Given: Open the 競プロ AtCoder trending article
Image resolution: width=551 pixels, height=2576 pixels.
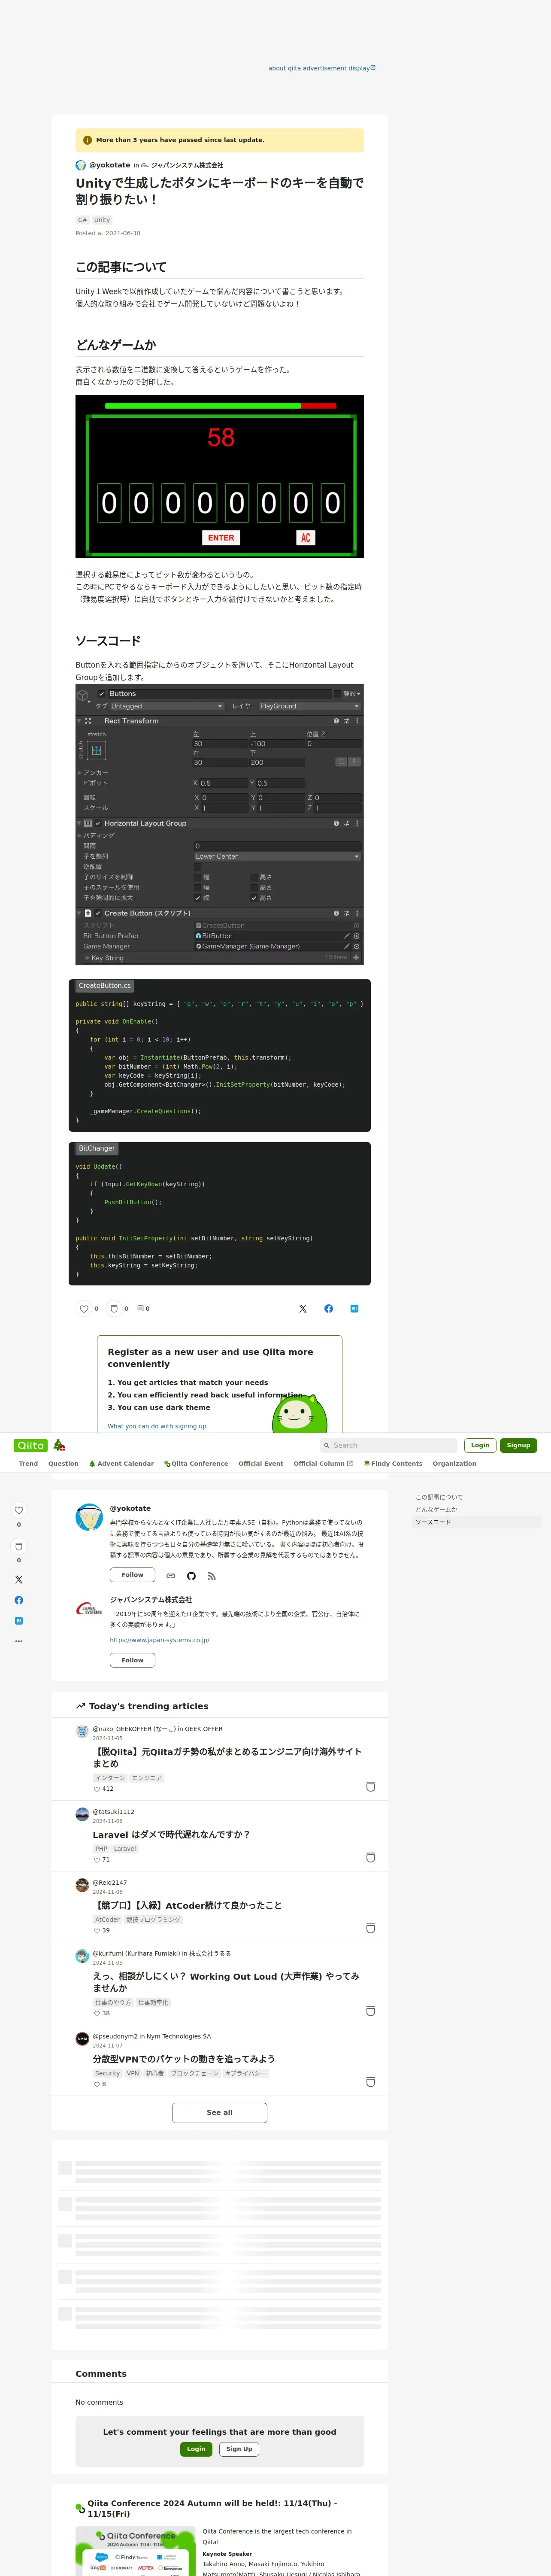Looking at the screenshot, I should [x=187, y=1905].
